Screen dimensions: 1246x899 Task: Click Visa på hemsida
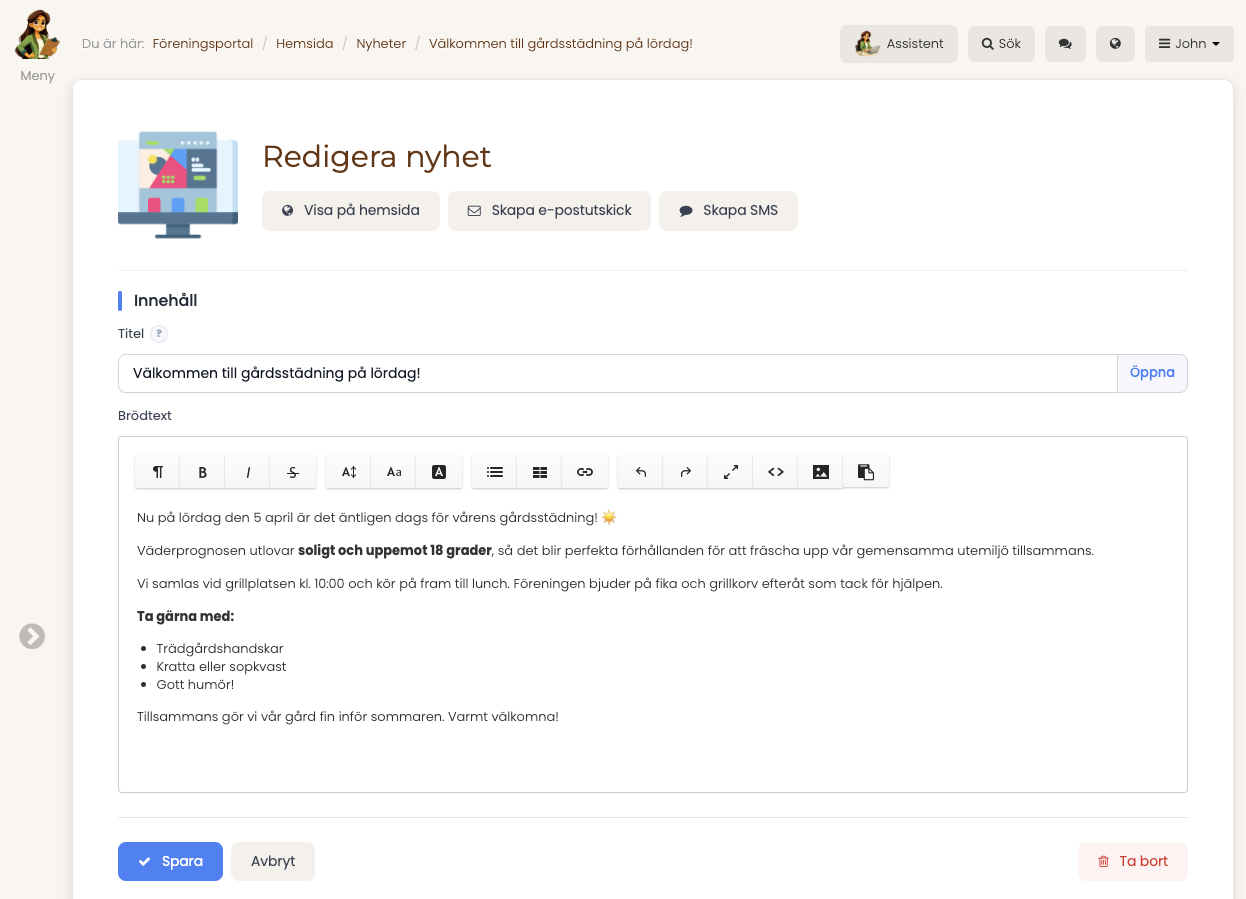[x=351, y=211]
